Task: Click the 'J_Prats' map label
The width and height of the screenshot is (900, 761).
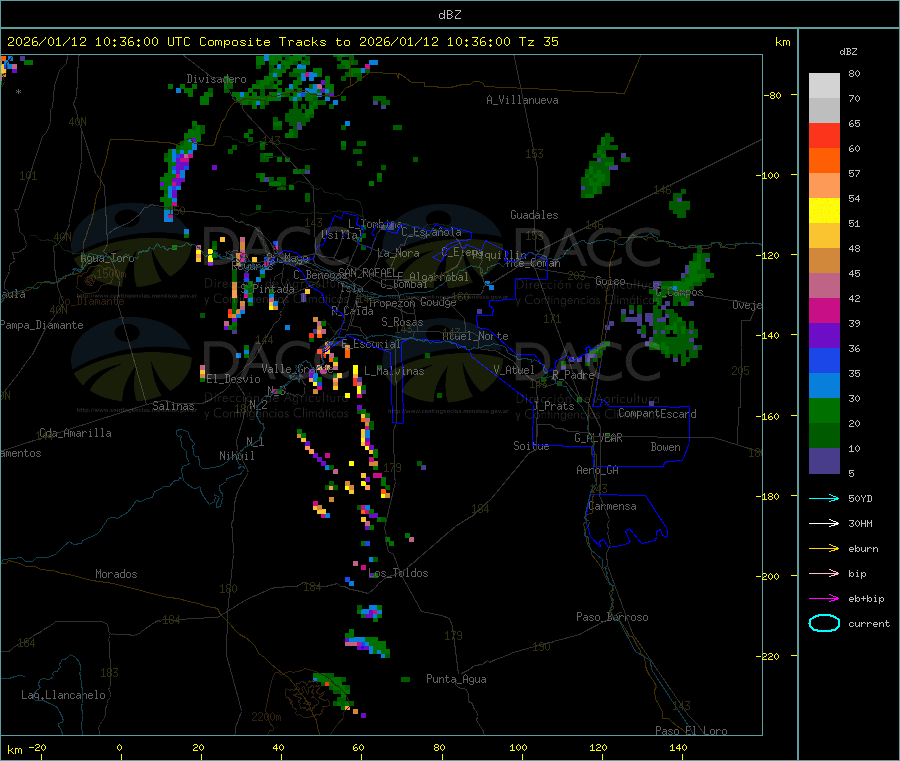Action: coord(554,405)
